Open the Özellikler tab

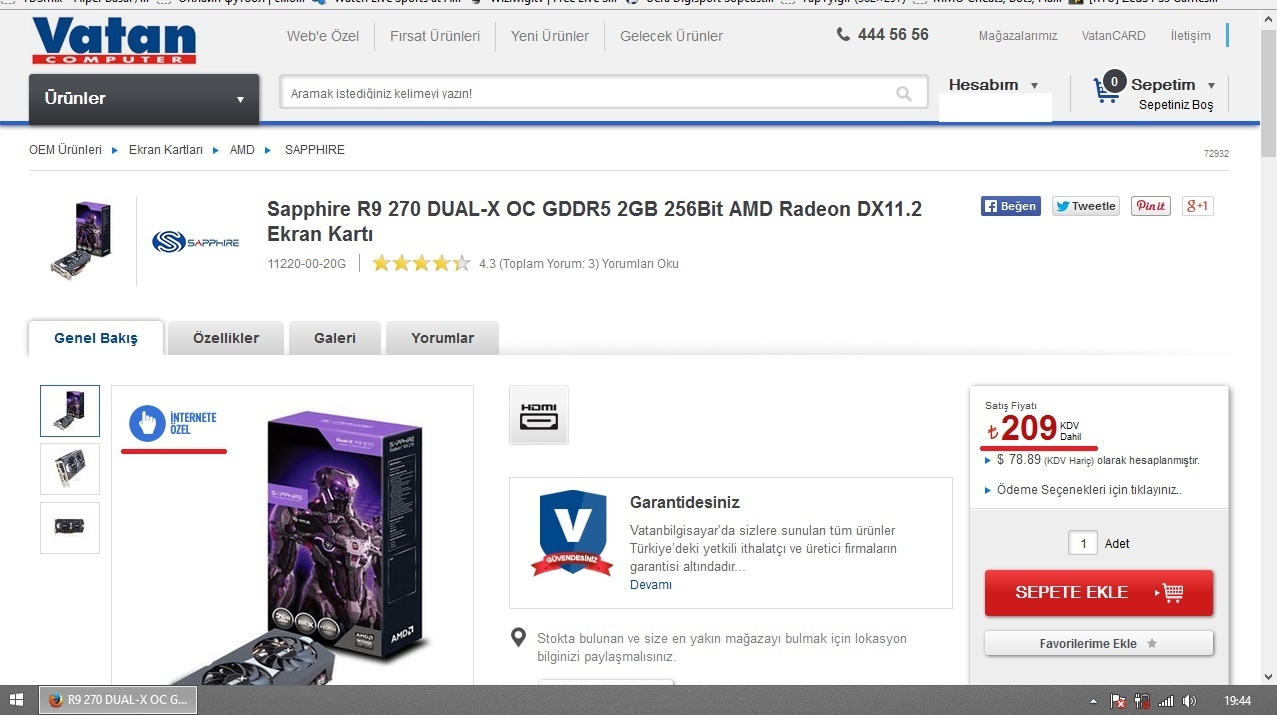pos(226,338)
